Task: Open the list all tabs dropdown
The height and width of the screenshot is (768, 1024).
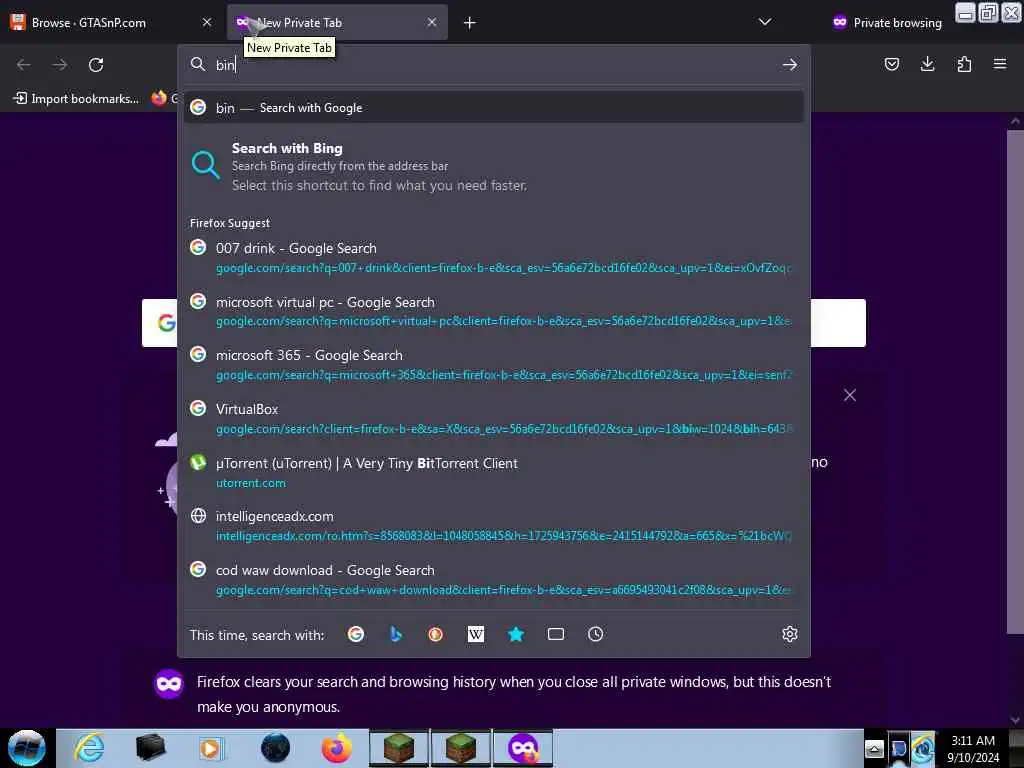Action: 765,22
